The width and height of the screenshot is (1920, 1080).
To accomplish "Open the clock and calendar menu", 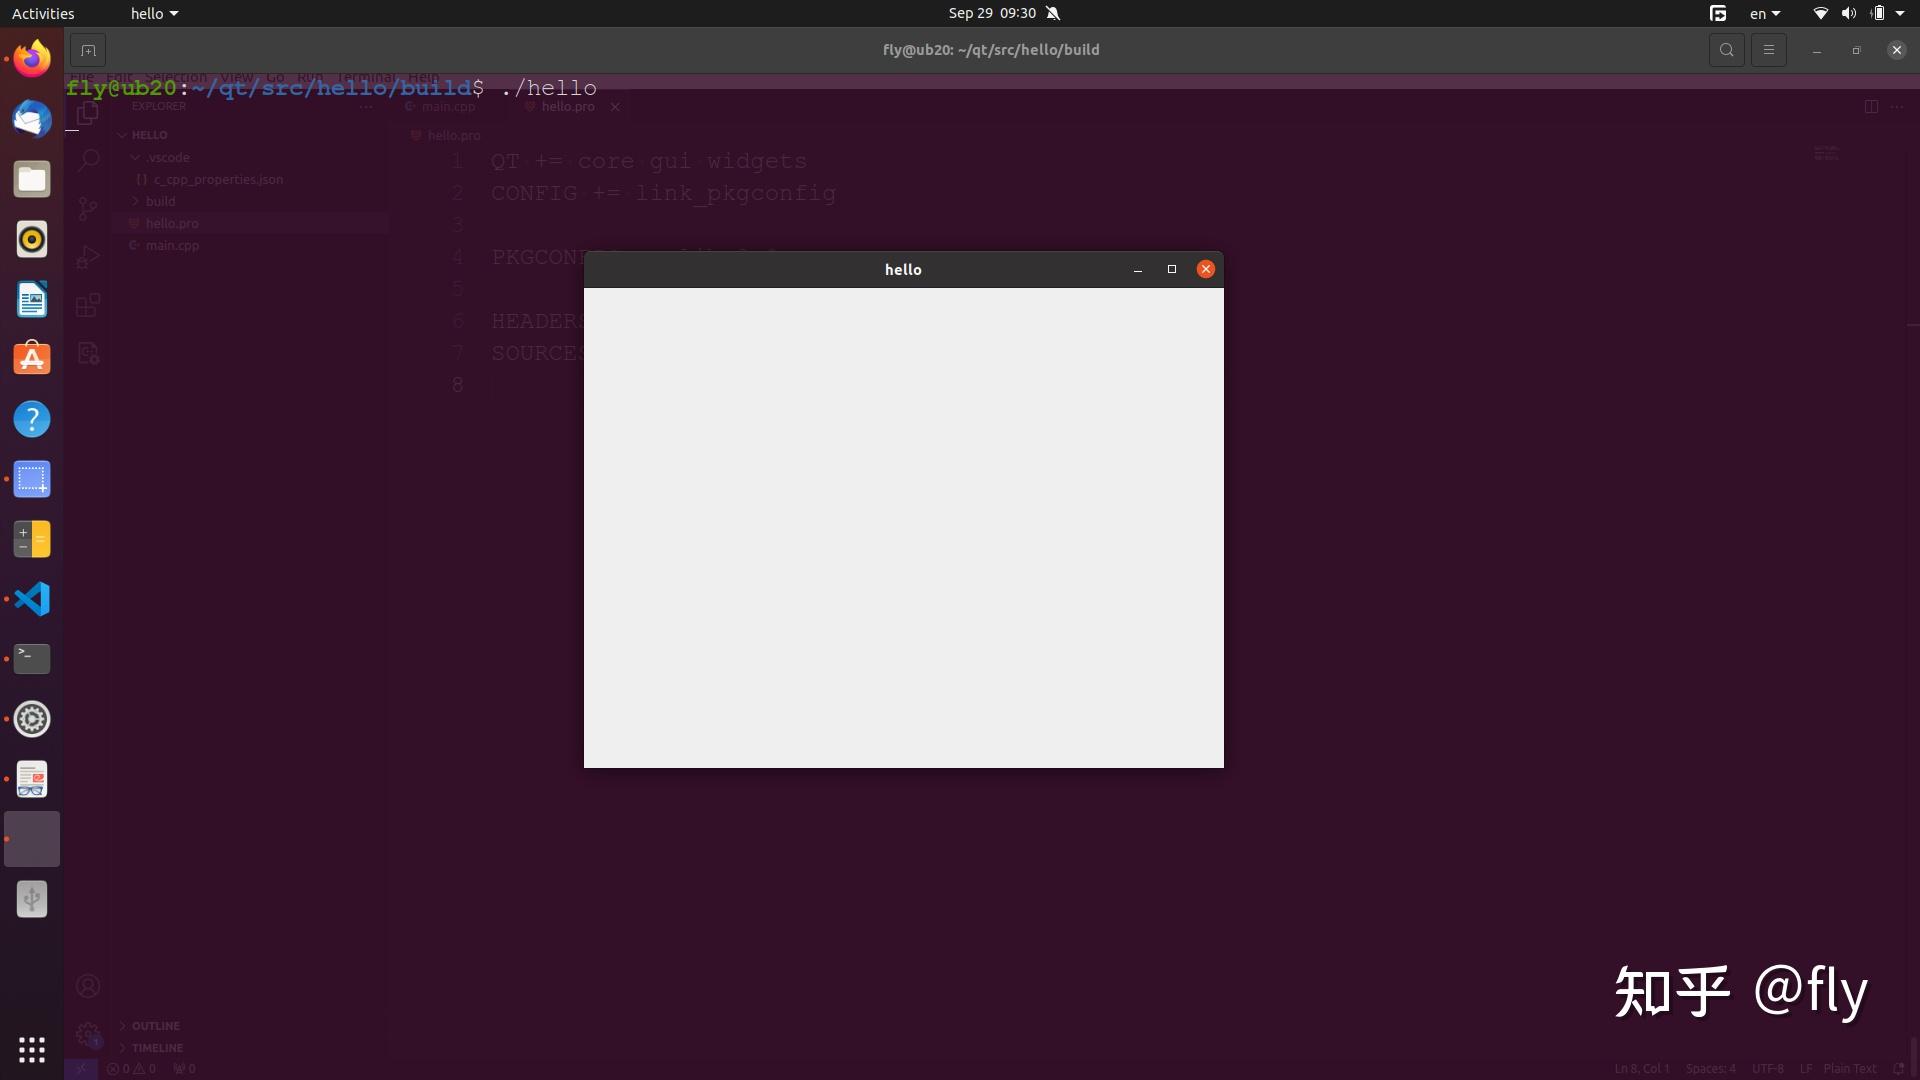I will point(991,13).
